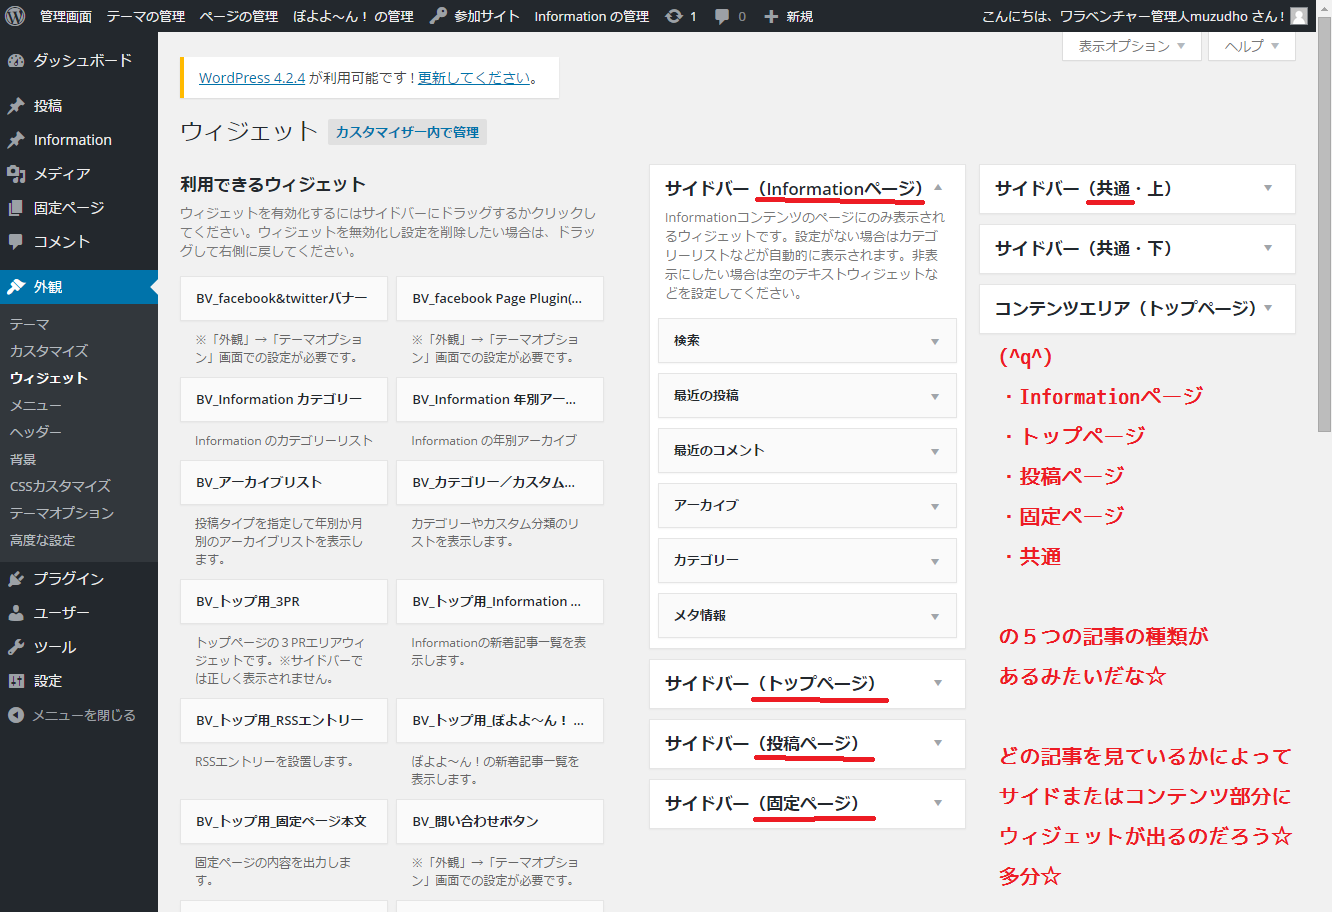Open the ヘルプ dropdown tab

click(1252, 46)
